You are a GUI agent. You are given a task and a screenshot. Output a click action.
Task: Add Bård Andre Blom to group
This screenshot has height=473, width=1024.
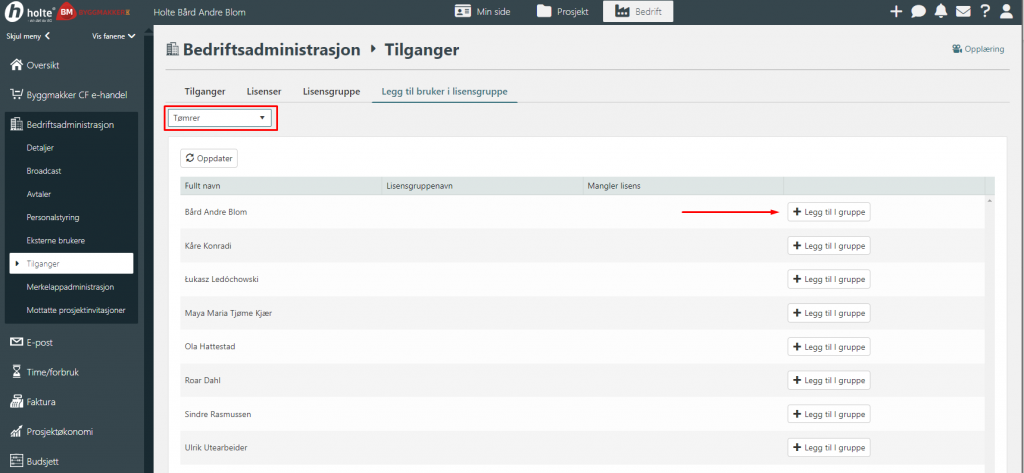click(829, 212)
